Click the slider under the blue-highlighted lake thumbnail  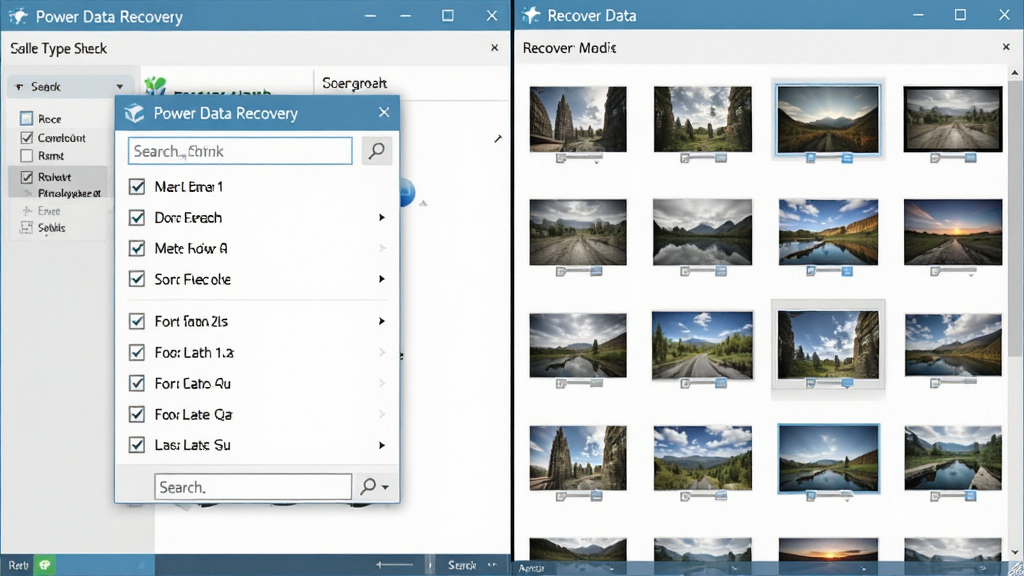pos(828,496)
